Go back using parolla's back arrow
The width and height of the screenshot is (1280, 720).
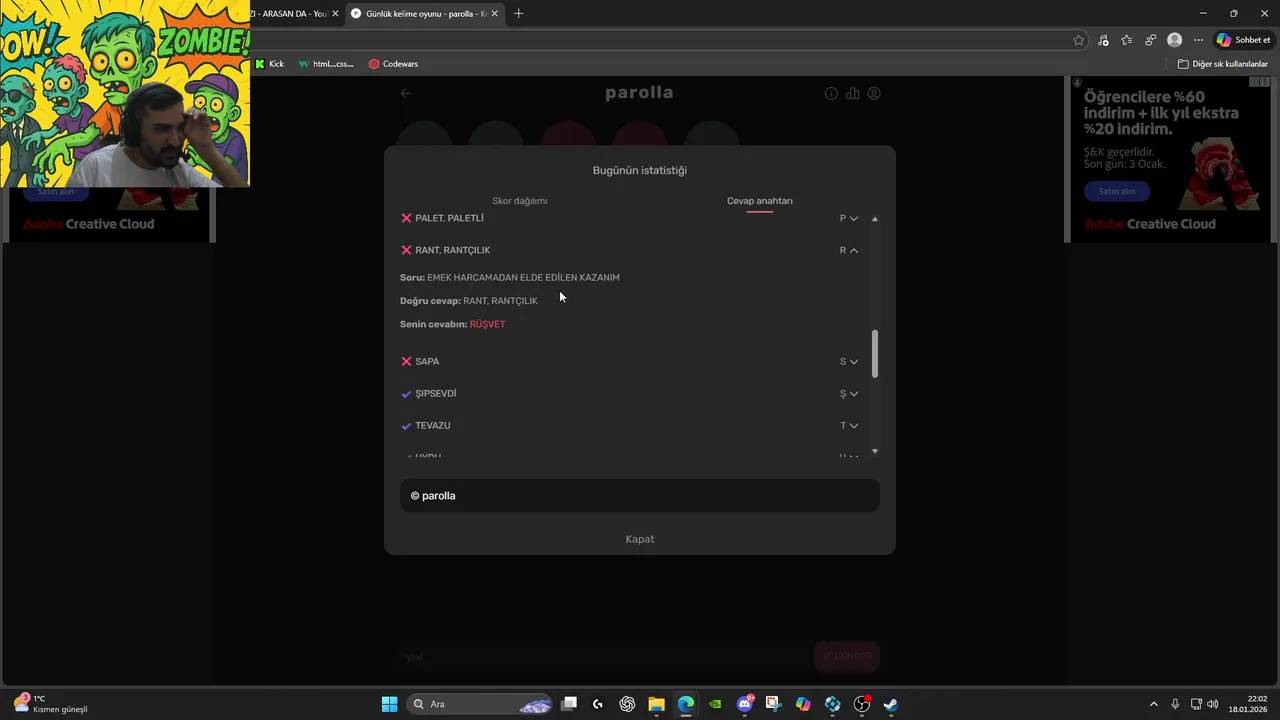pyautogui.click(x=405, y=93)
